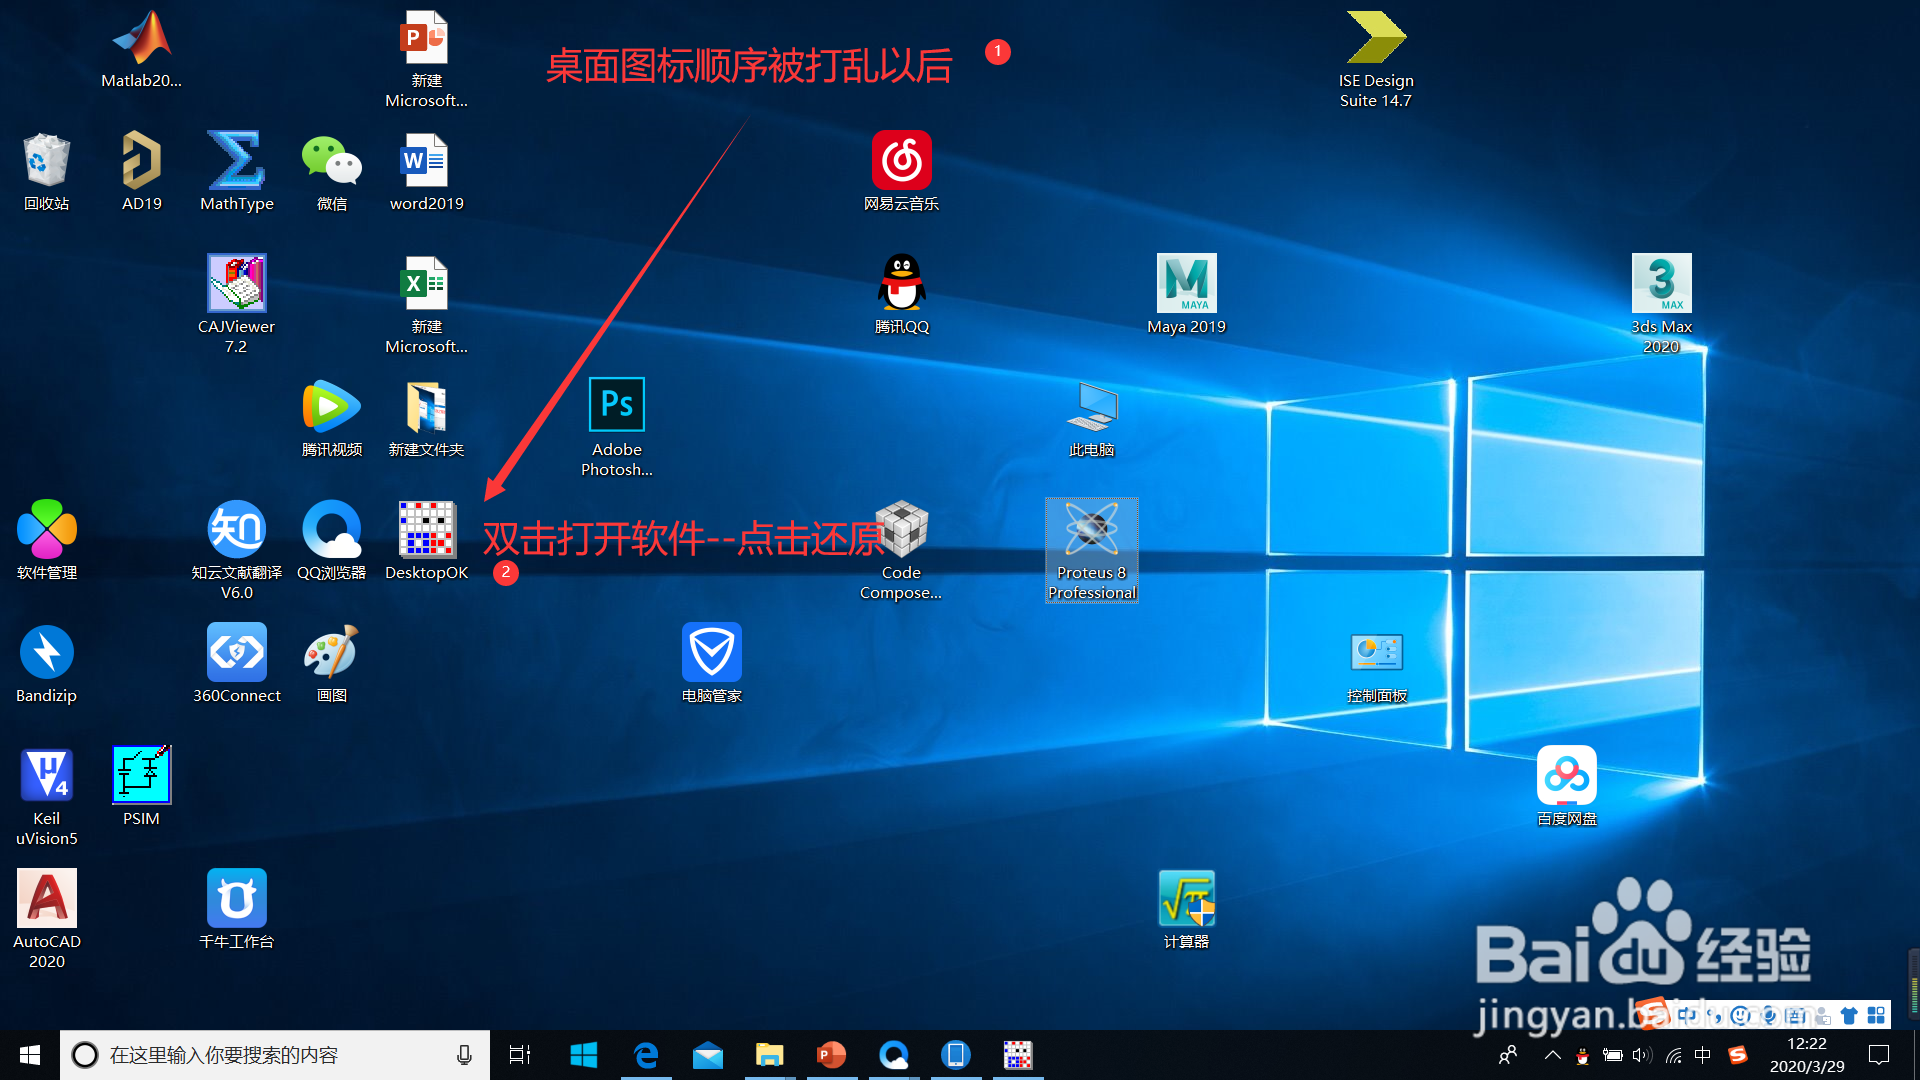This screenshot has height=1080, width=1920.
Task: Open Task View on the taskbar
Action: click(520, 1055)
